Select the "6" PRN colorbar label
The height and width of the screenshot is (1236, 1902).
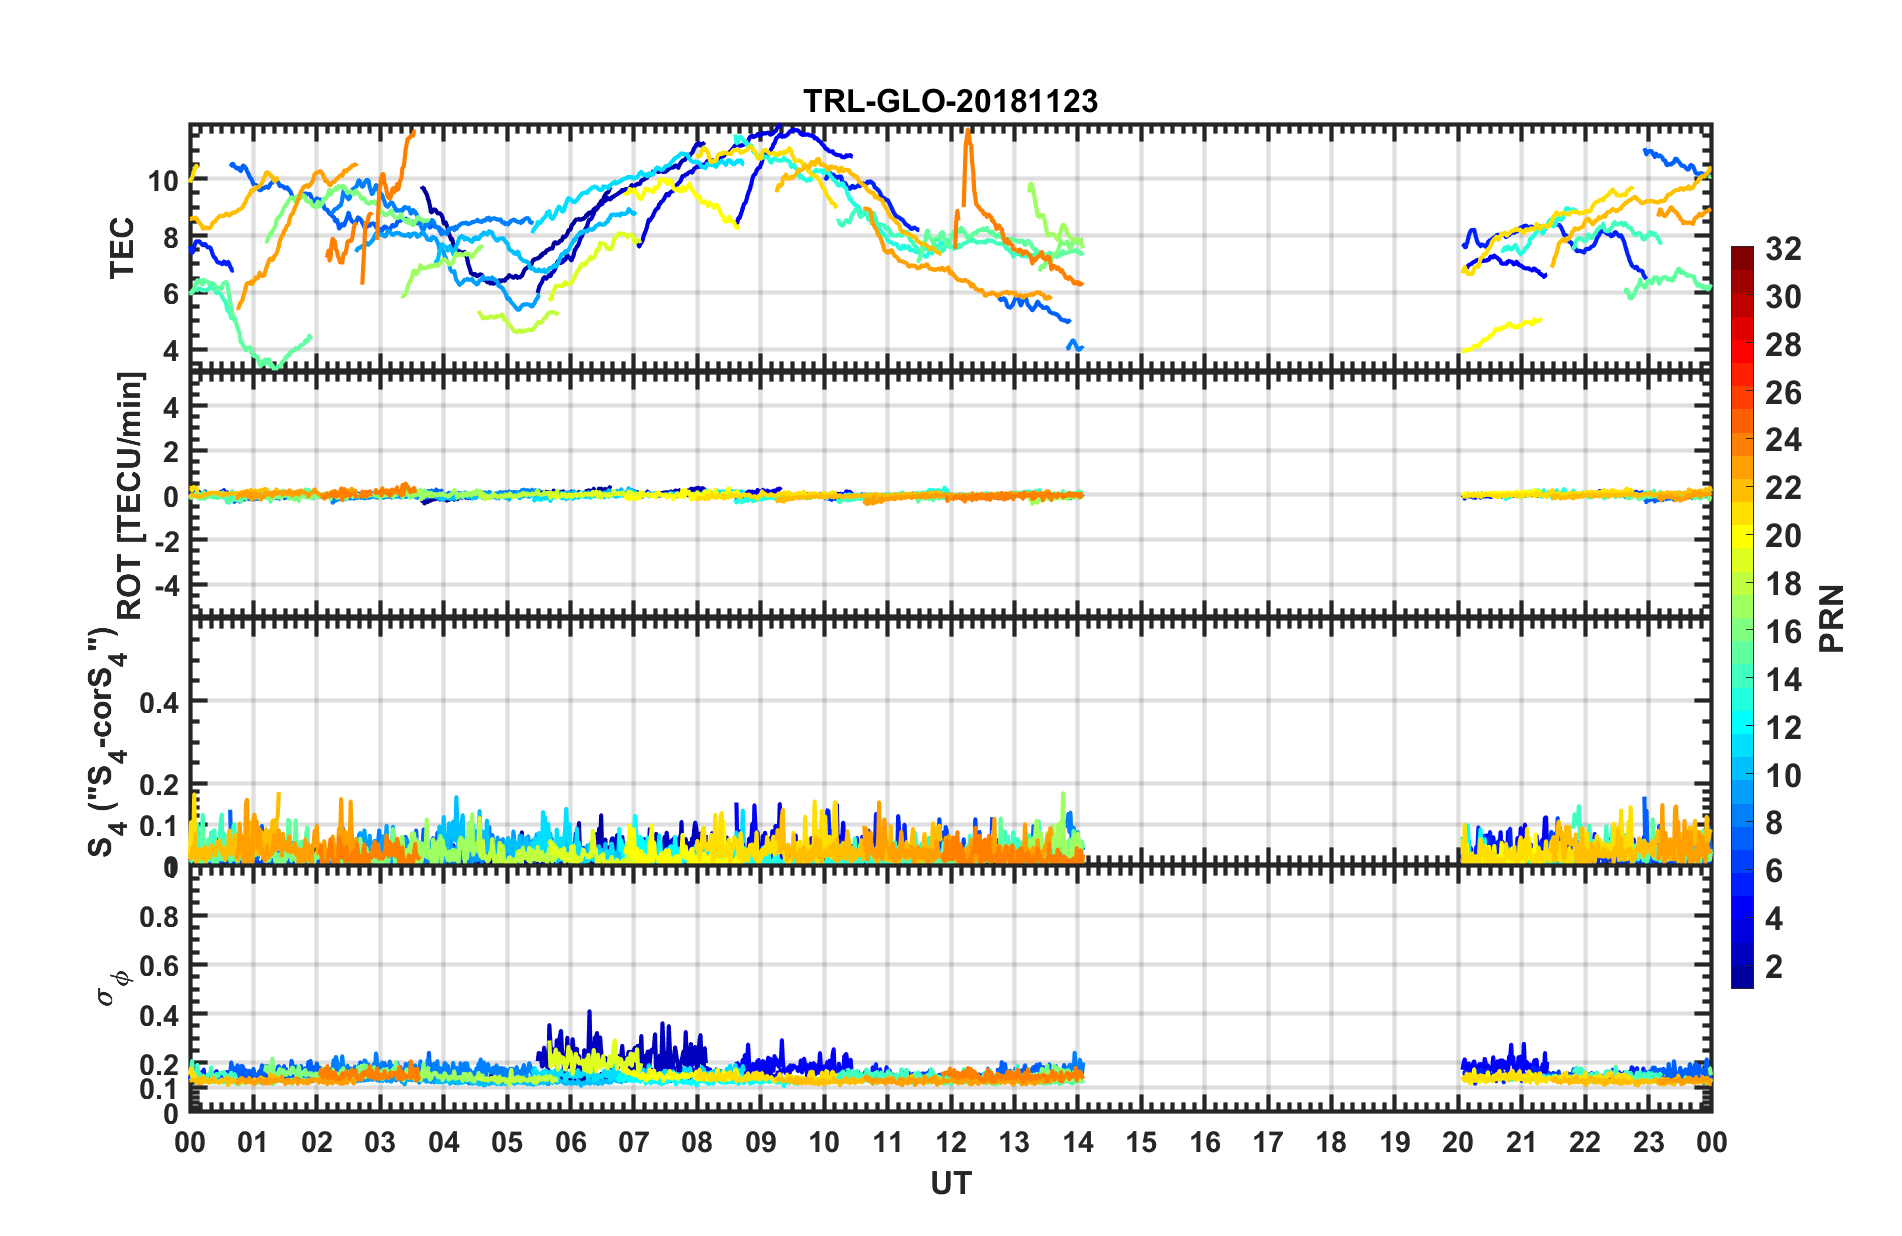coord(1774,871)
